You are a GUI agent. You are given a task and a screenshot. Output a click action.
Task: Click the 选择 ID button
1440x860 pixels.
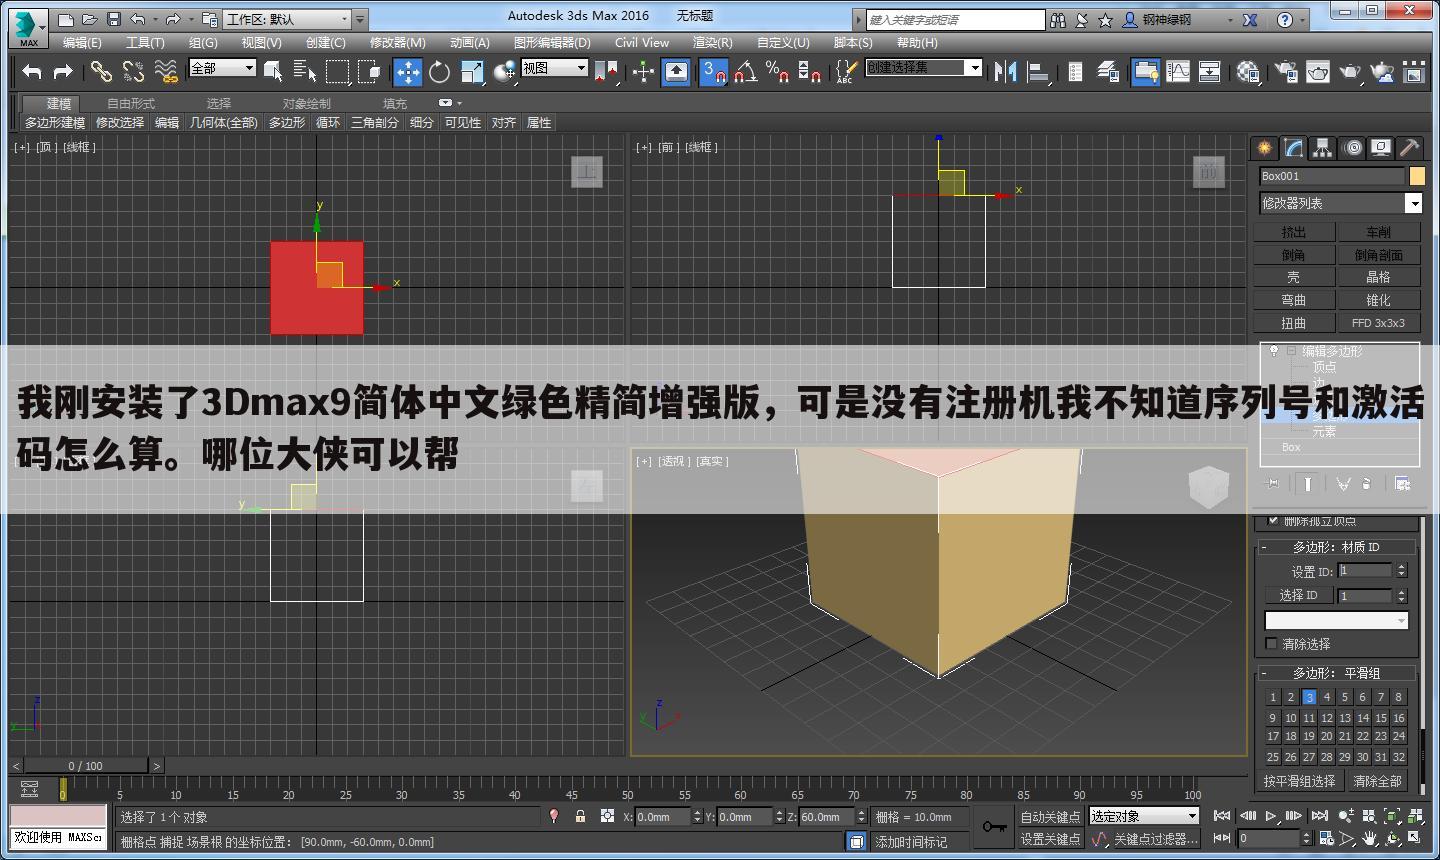coord(1298,595)
